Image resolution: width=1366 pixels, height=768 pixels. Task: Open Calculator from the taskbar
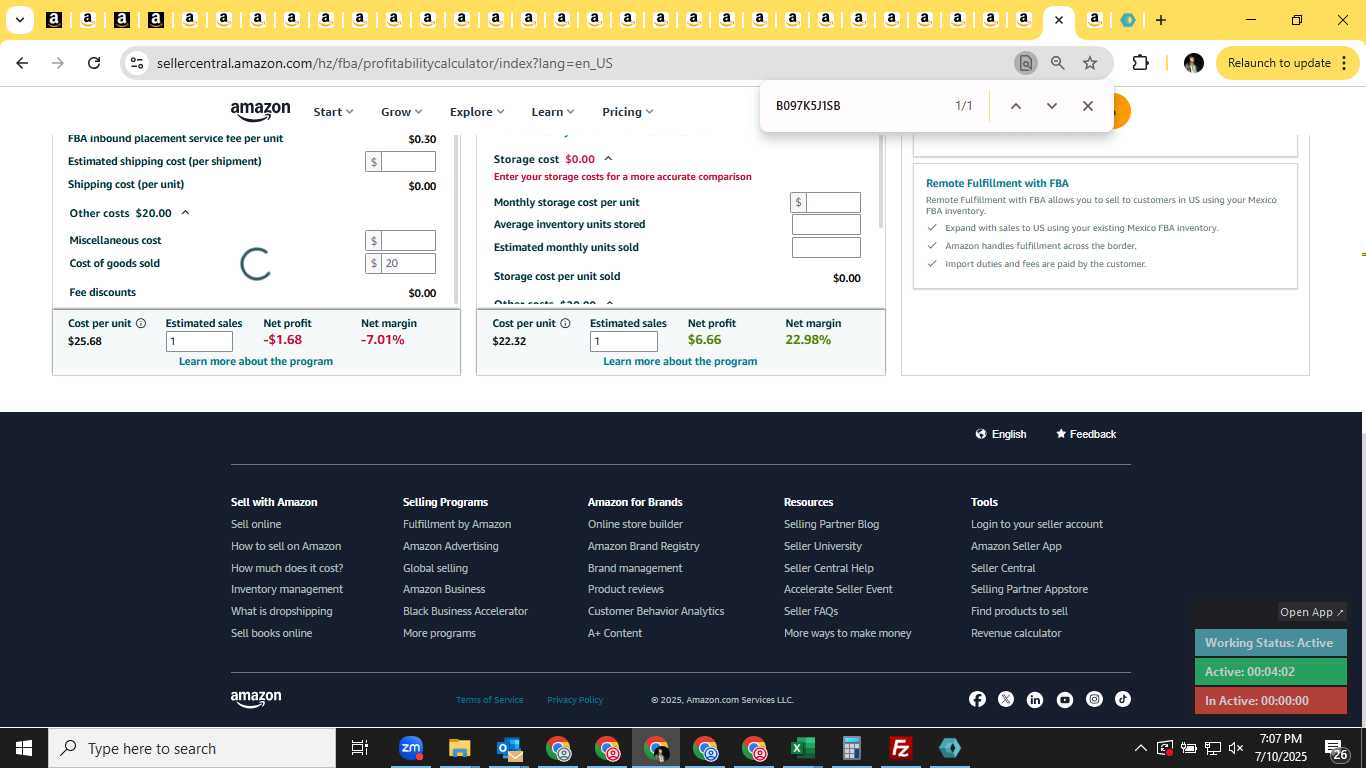pyautogui.click(x=852, y=748)
